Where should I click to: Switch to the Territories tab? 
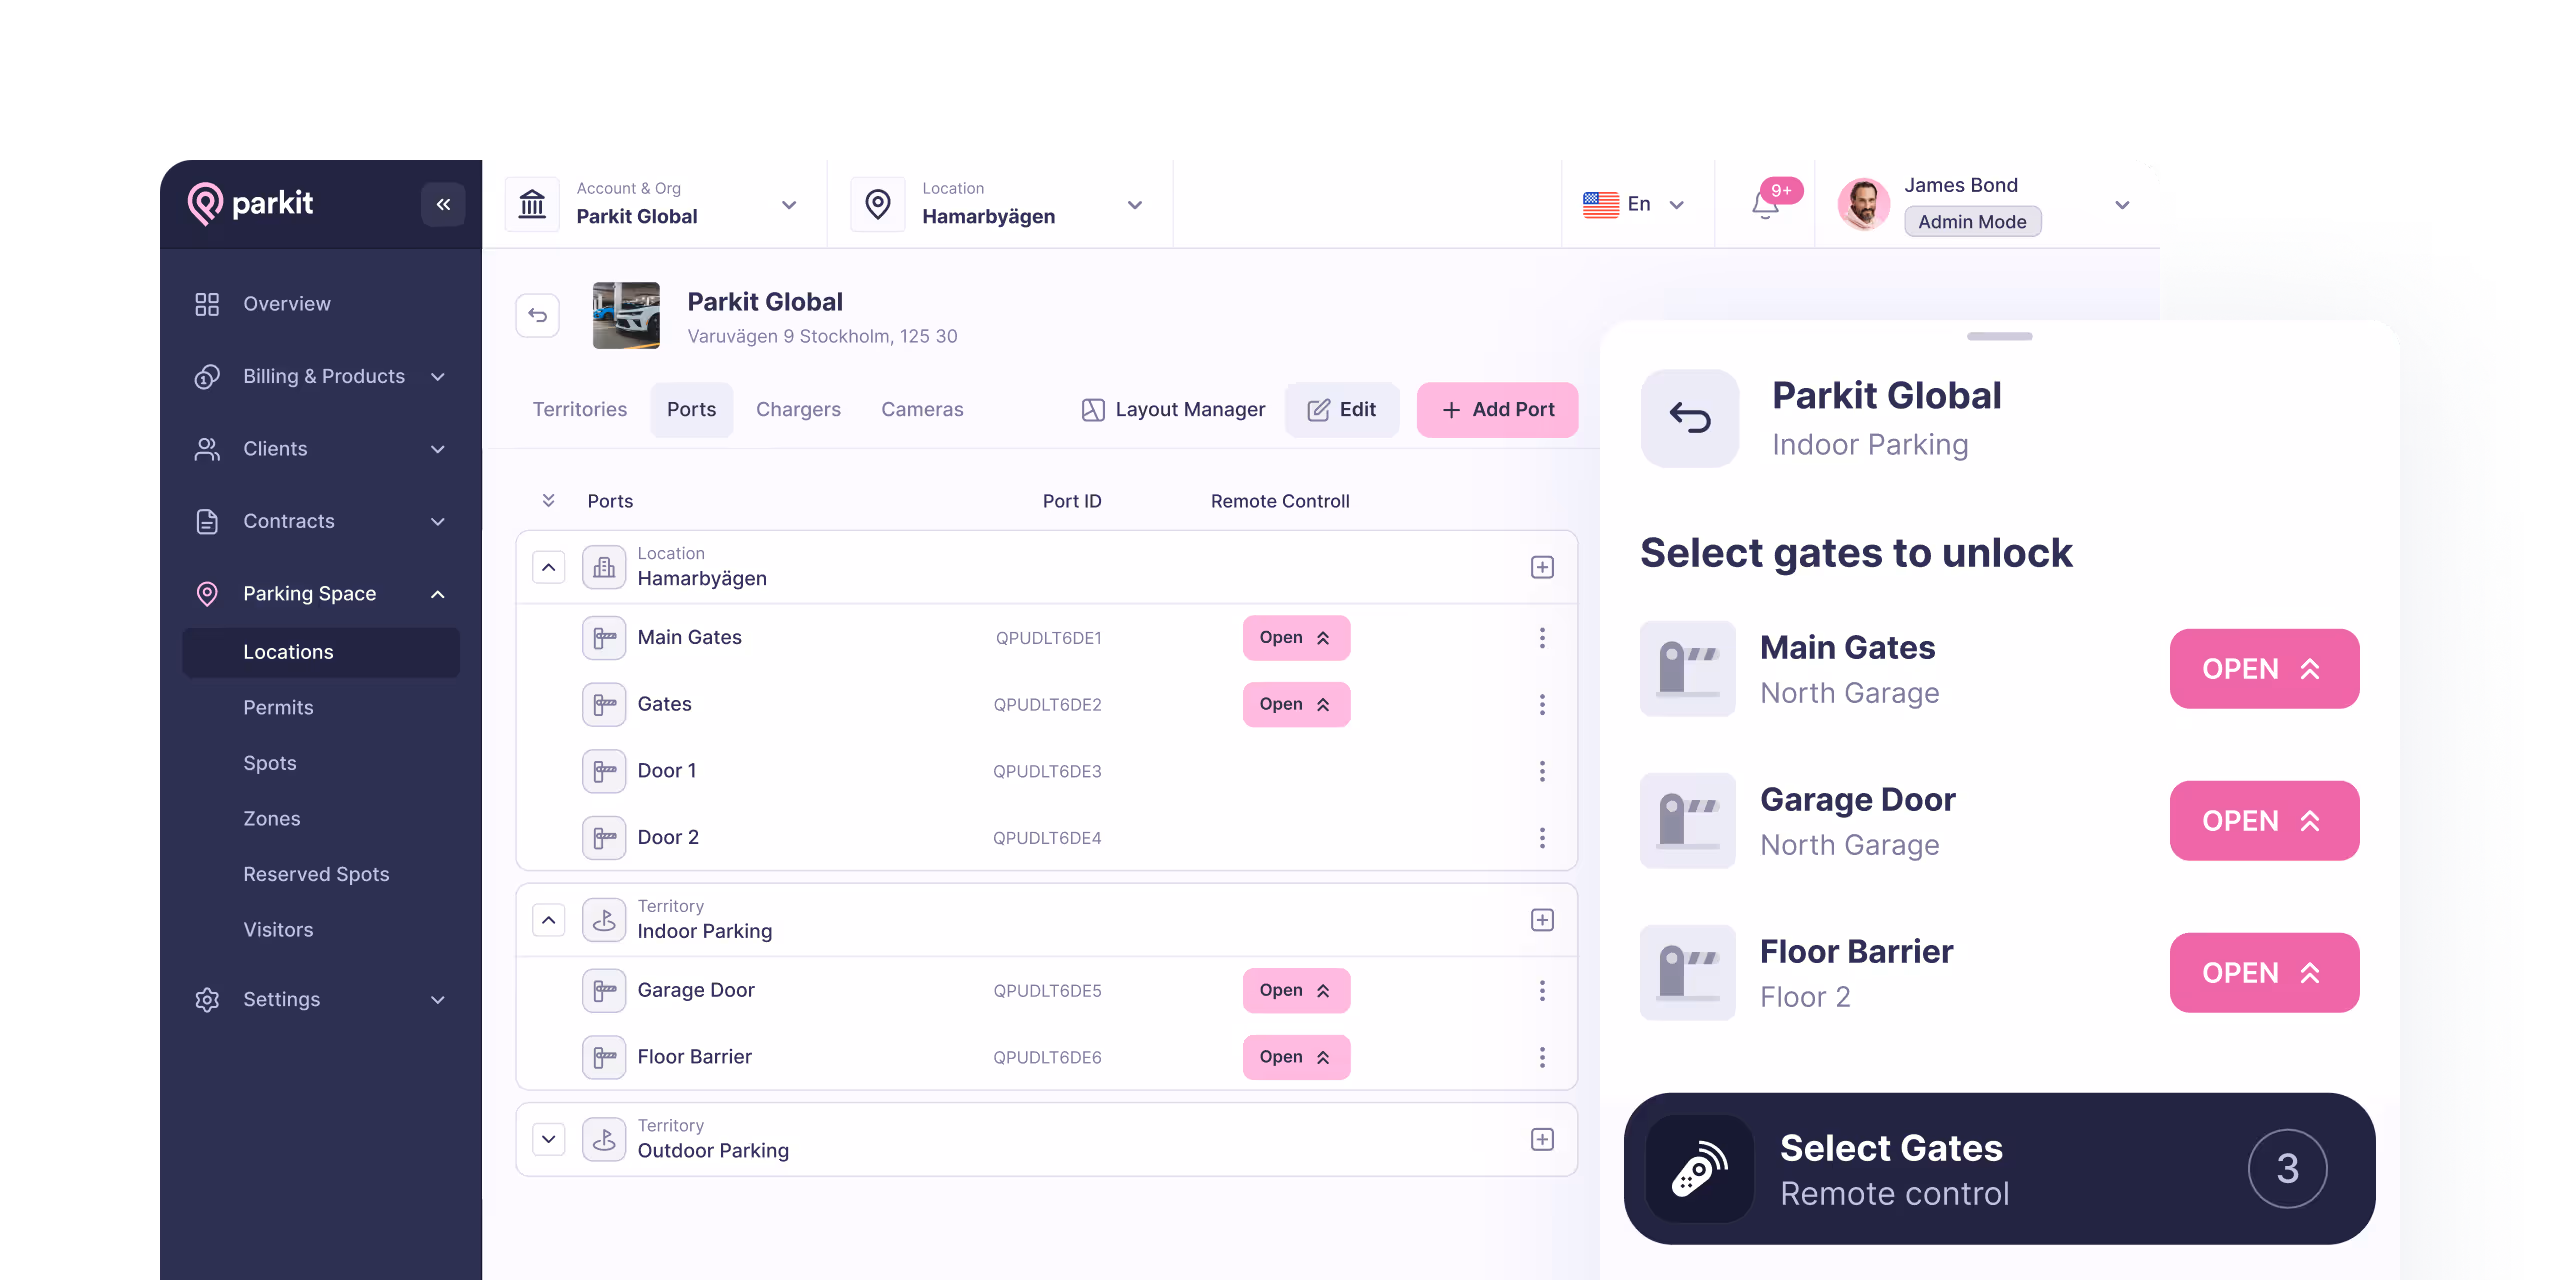coord(580,410)
